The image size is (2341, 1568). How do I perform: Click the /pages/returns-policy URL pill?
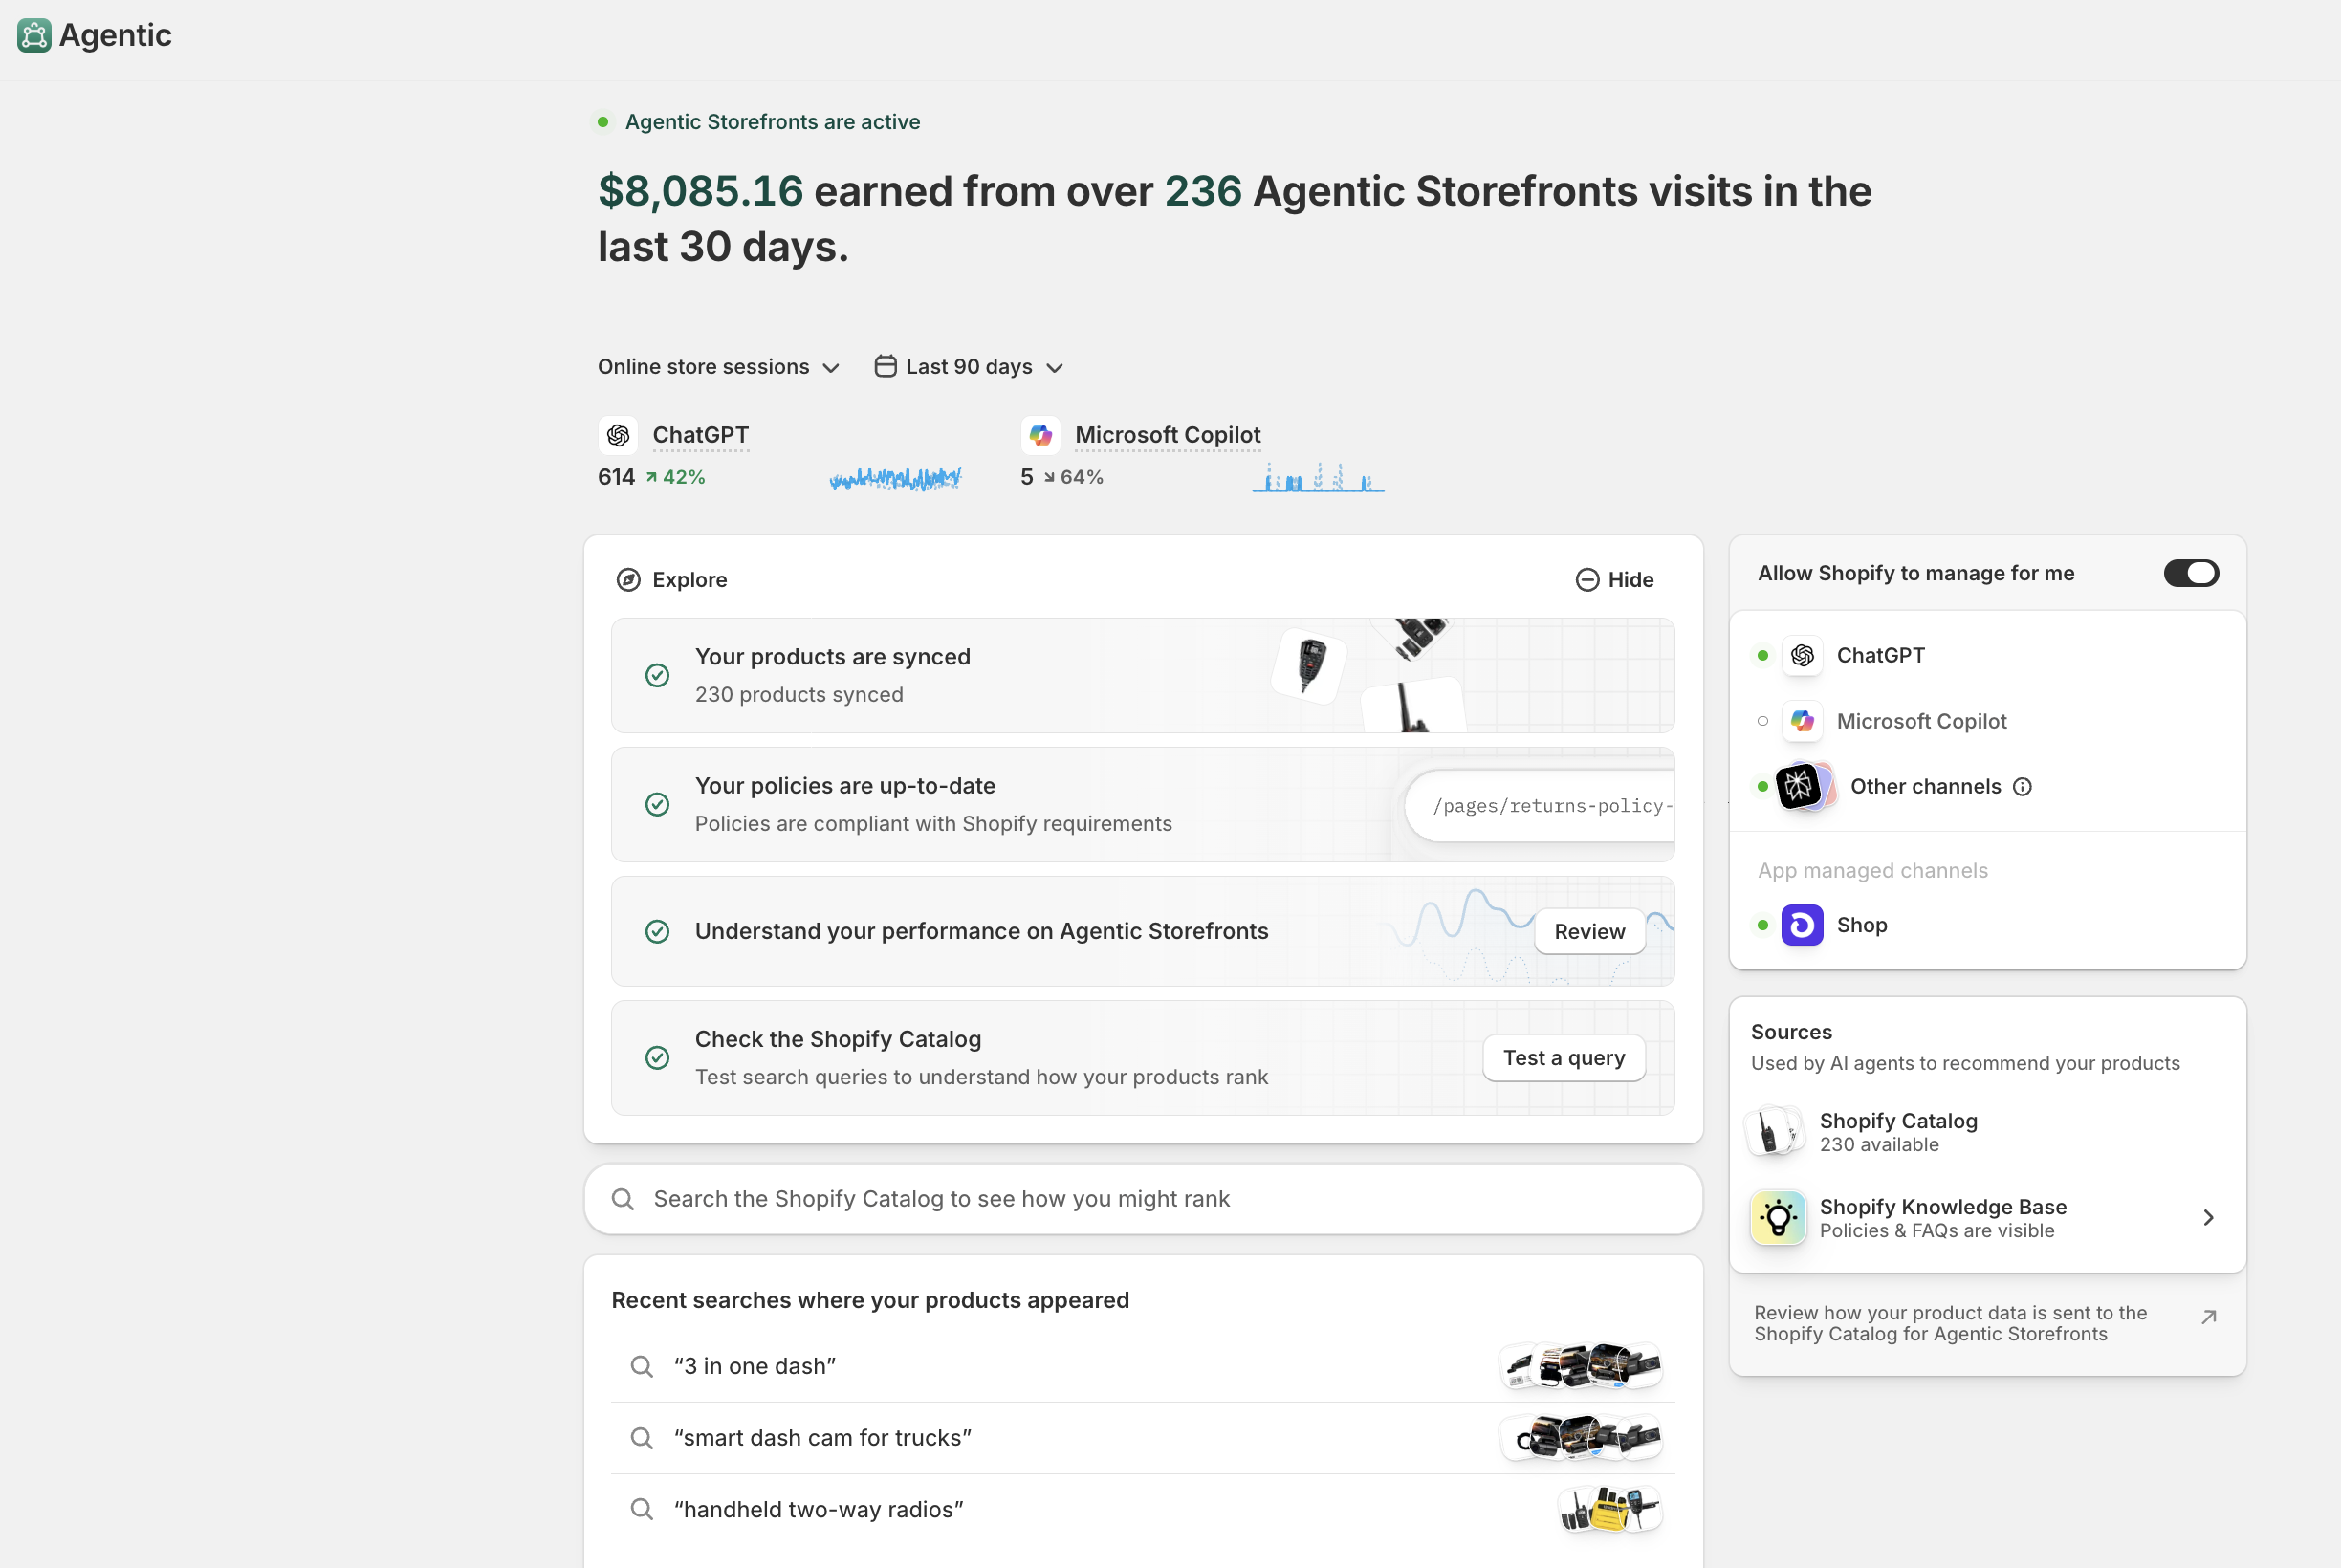pyautogui.click(x=1540, y=806)
